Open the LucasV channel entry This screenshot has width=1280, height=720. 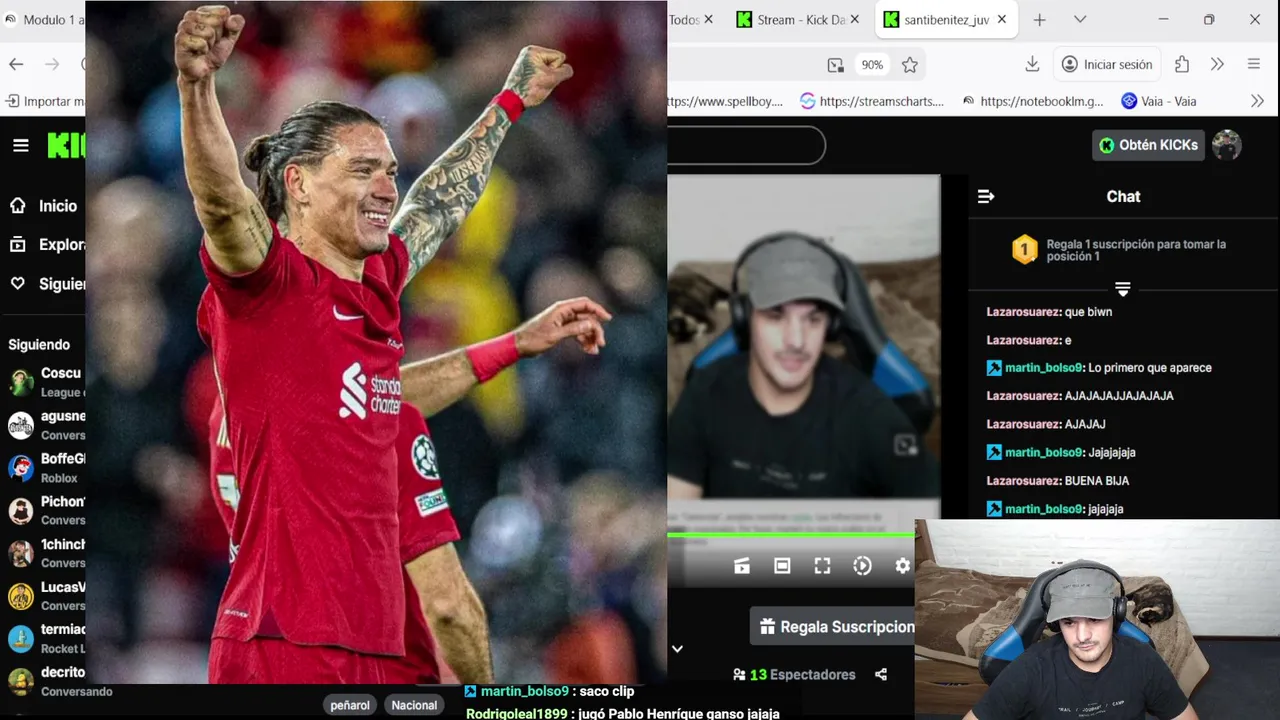pyautogui.click(x=45, y=596)
